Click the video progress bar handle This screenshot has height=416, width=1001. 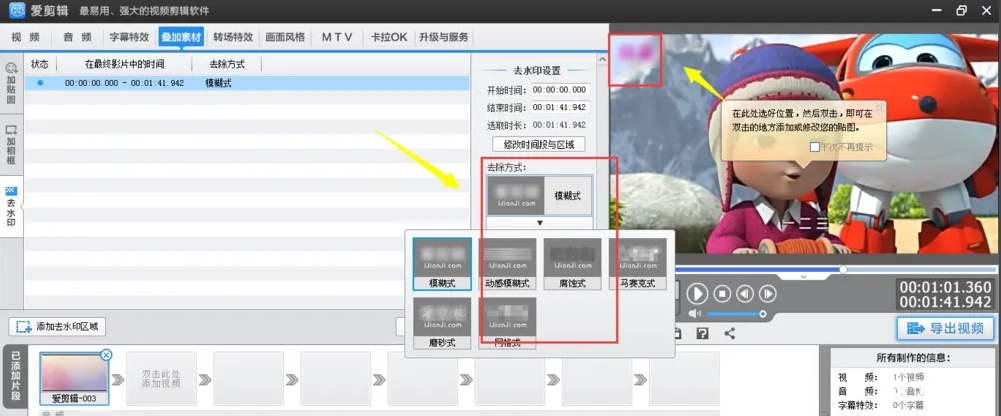pos(843,269)
